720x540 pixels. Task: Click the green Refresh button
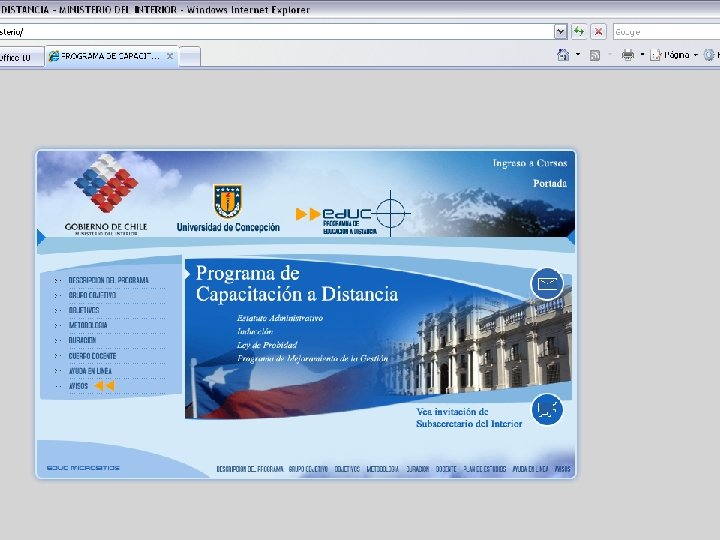(579, 31)
